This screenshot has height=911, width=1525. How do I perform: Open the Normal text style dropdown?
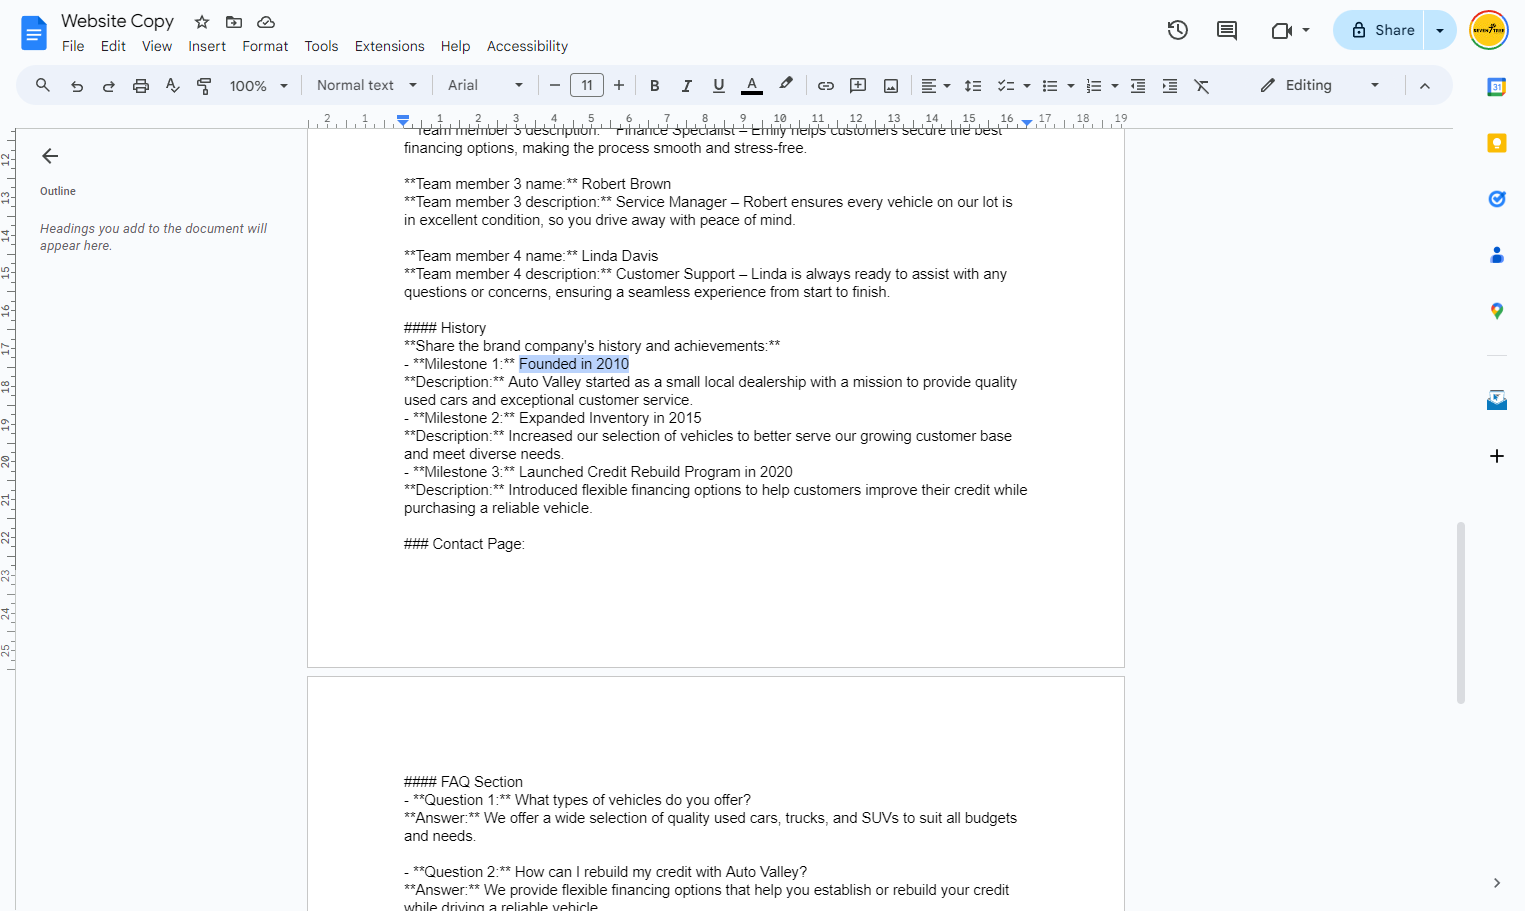pyautogui.click(x=367, y=86)
